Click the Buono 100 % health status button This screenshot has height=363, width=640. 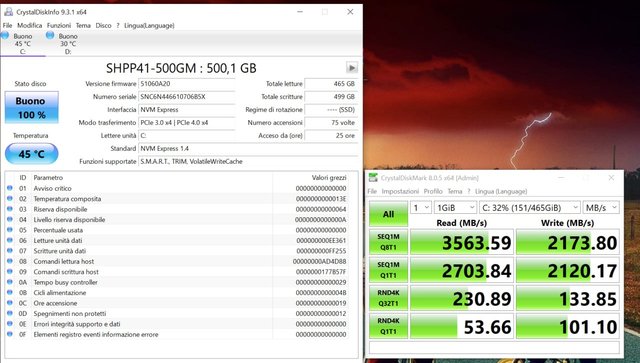(x=31, y=107)
